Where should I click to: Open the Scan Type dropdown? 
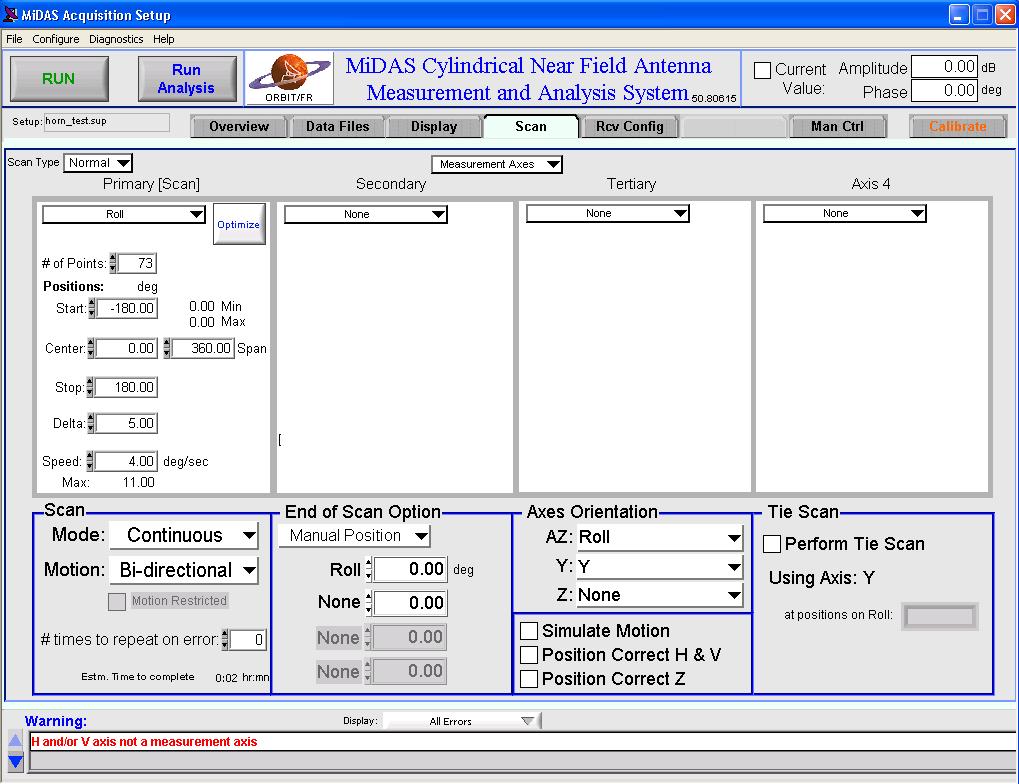pyautogui.click(x=98, y=163)
